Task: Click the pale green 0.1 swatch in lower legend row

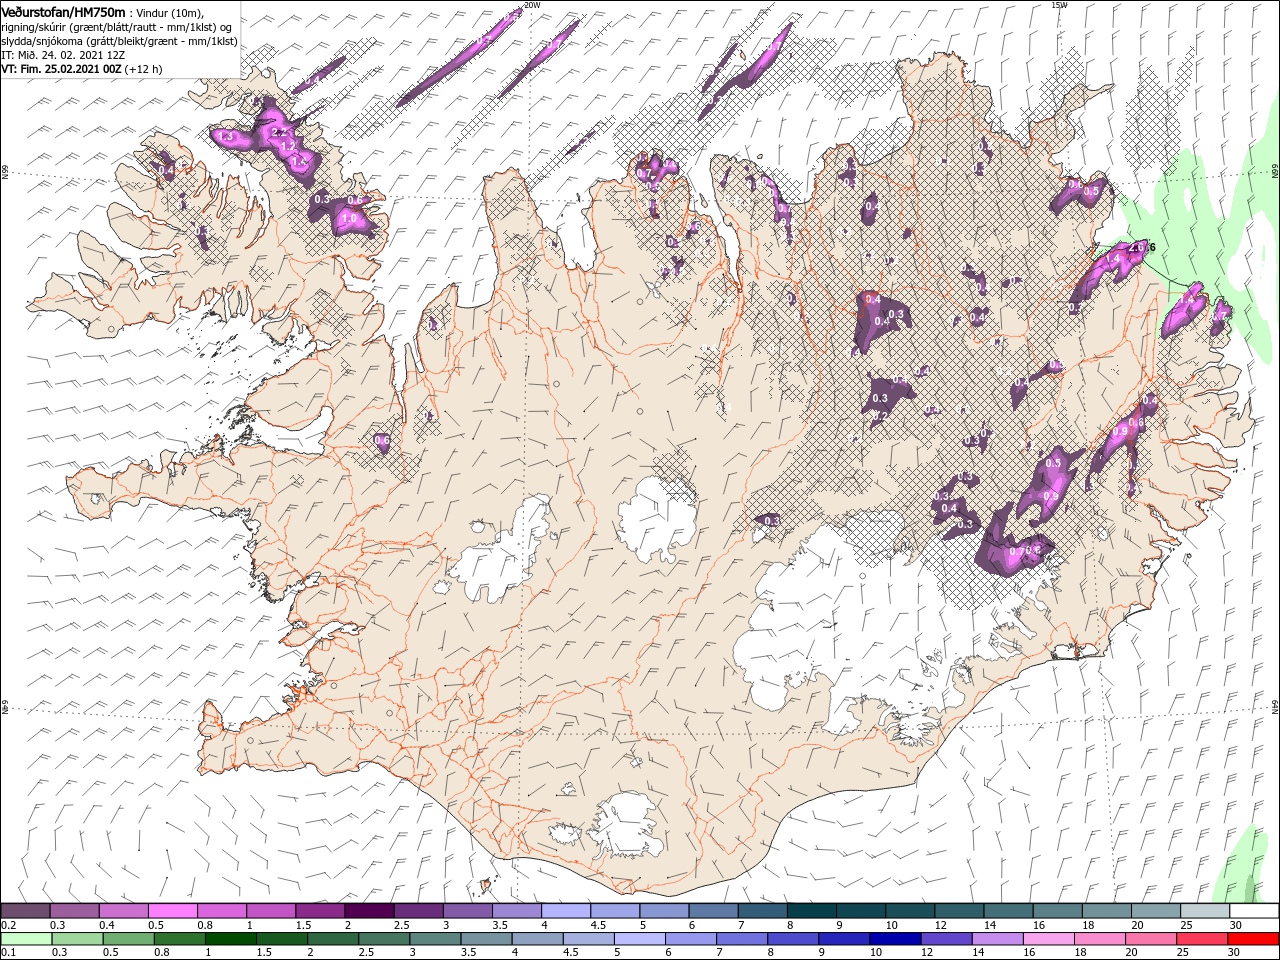Action: [26, 939]
